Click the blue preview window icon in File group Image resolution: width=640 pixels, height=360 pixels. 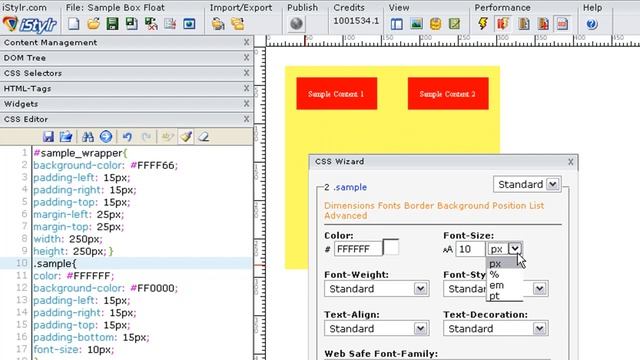pyautogui.click(x=189, y=24)
